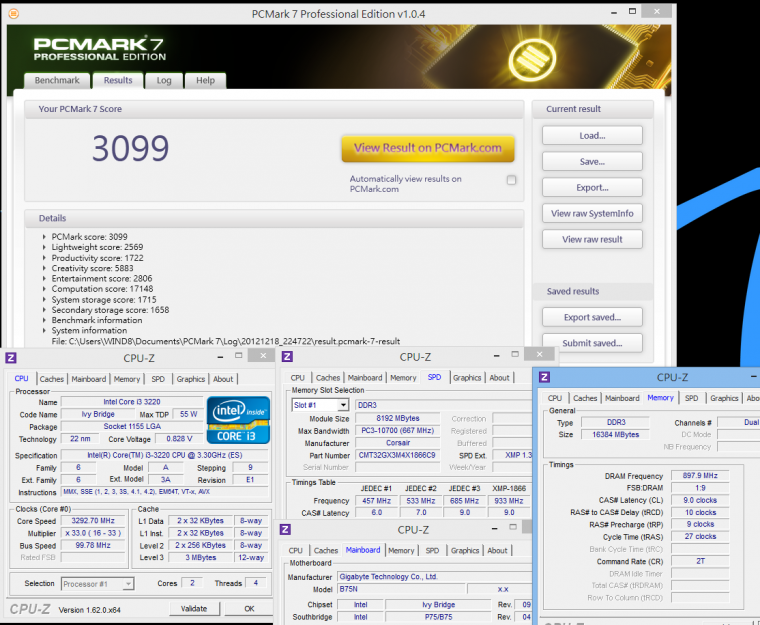The height and width of the screenshot is (625, 760).
Task: Click the View raw SystemInfo button
Action: point(592,213)
